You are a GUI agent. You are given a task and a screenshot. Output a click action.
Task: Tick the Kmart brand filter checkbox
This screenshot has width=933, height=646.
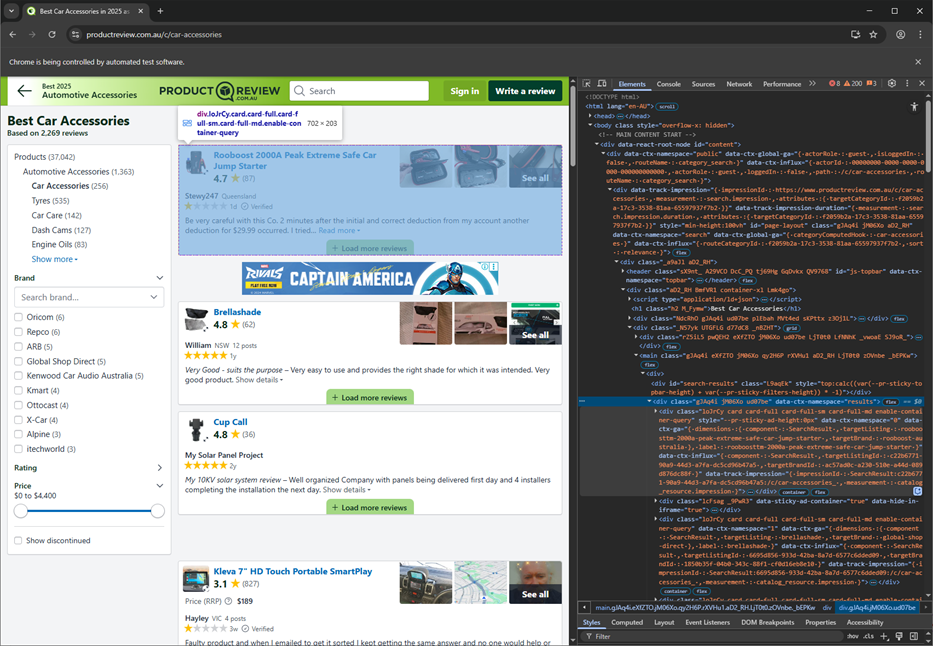(x=19, y=390)
